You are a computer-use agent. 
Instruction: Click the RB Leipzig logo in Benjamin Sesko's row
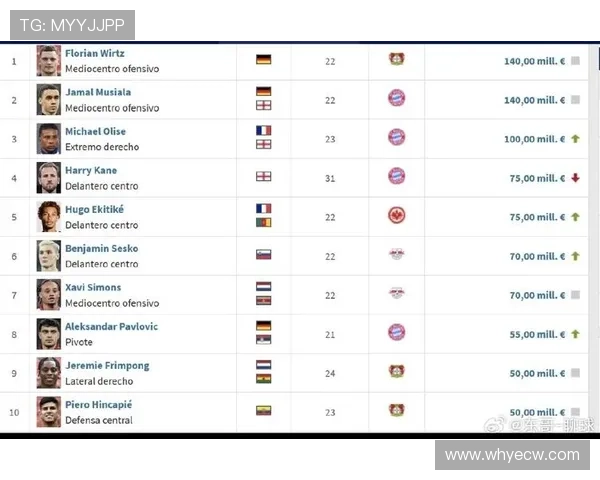397,255
